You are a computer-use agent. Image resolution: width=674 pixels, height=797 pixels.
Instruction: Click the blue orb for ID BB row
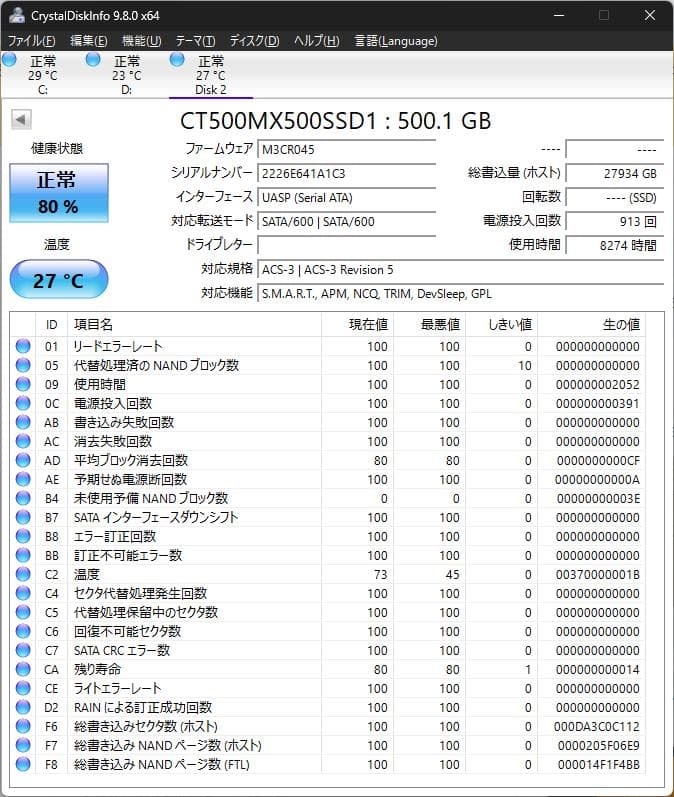click(x=23, y=555)
